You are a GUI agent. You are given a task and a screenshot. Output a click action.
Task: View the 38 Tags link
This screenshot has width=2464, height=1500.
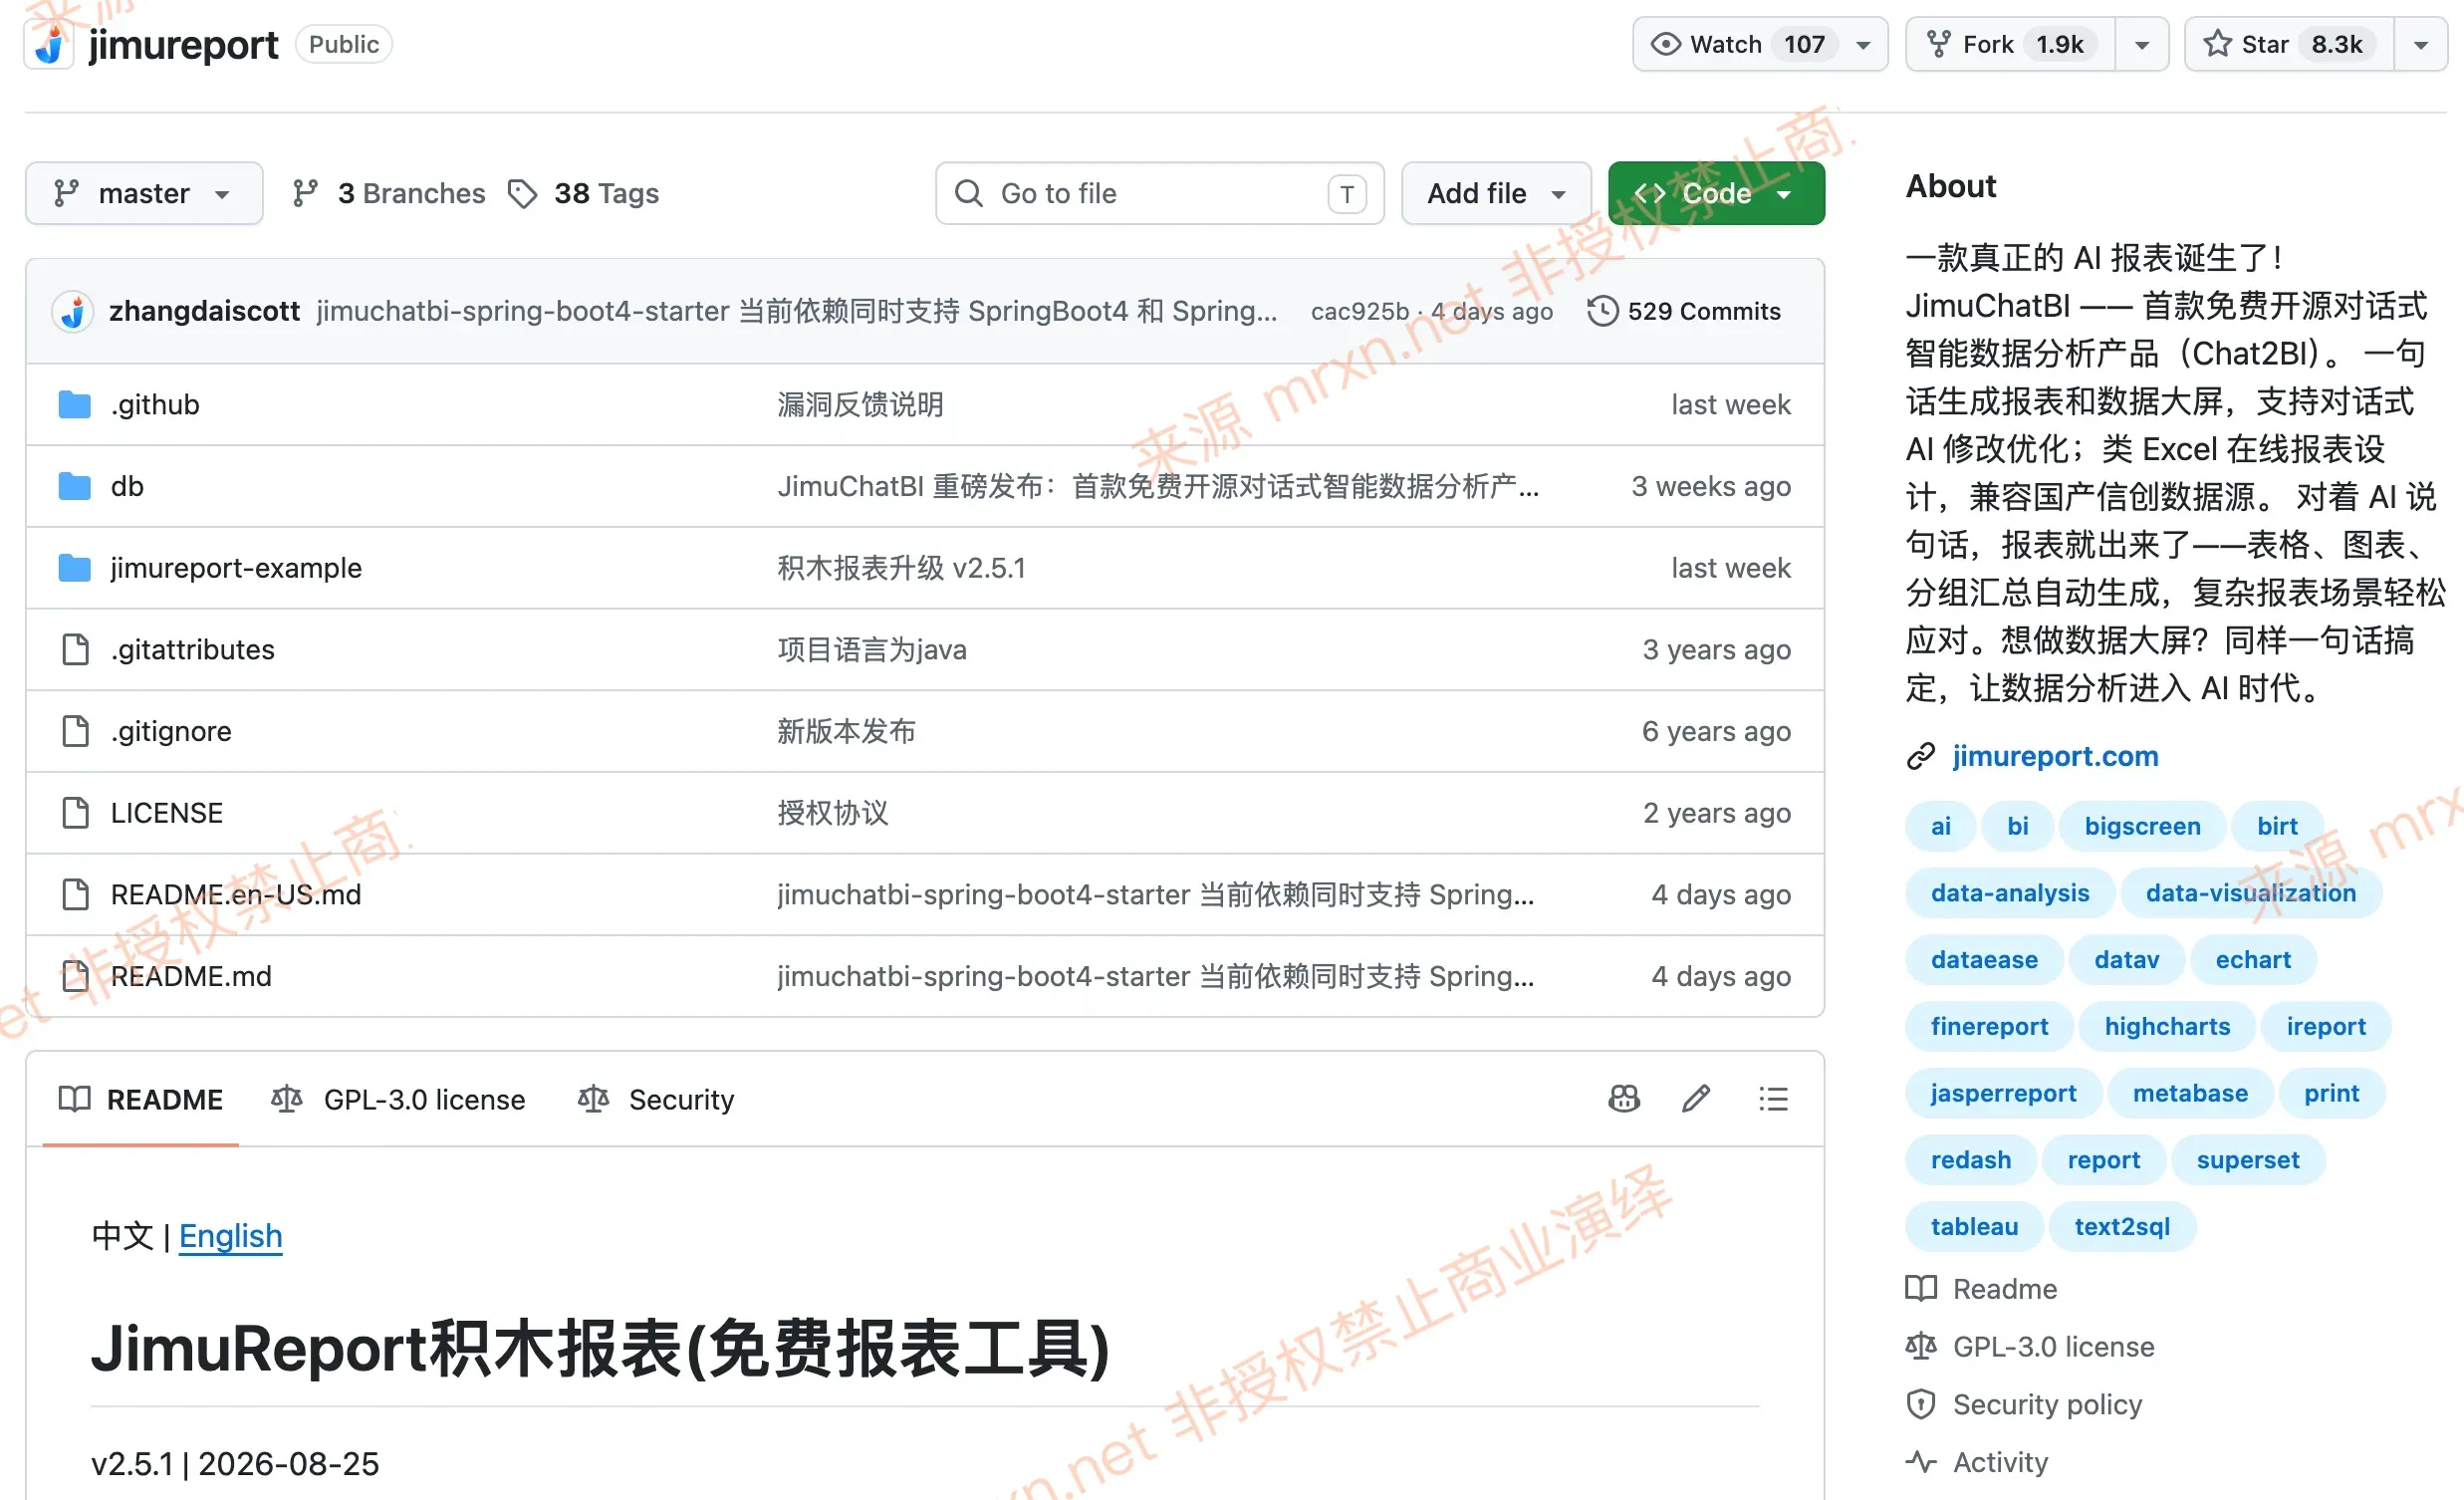(x=584, y=193)
